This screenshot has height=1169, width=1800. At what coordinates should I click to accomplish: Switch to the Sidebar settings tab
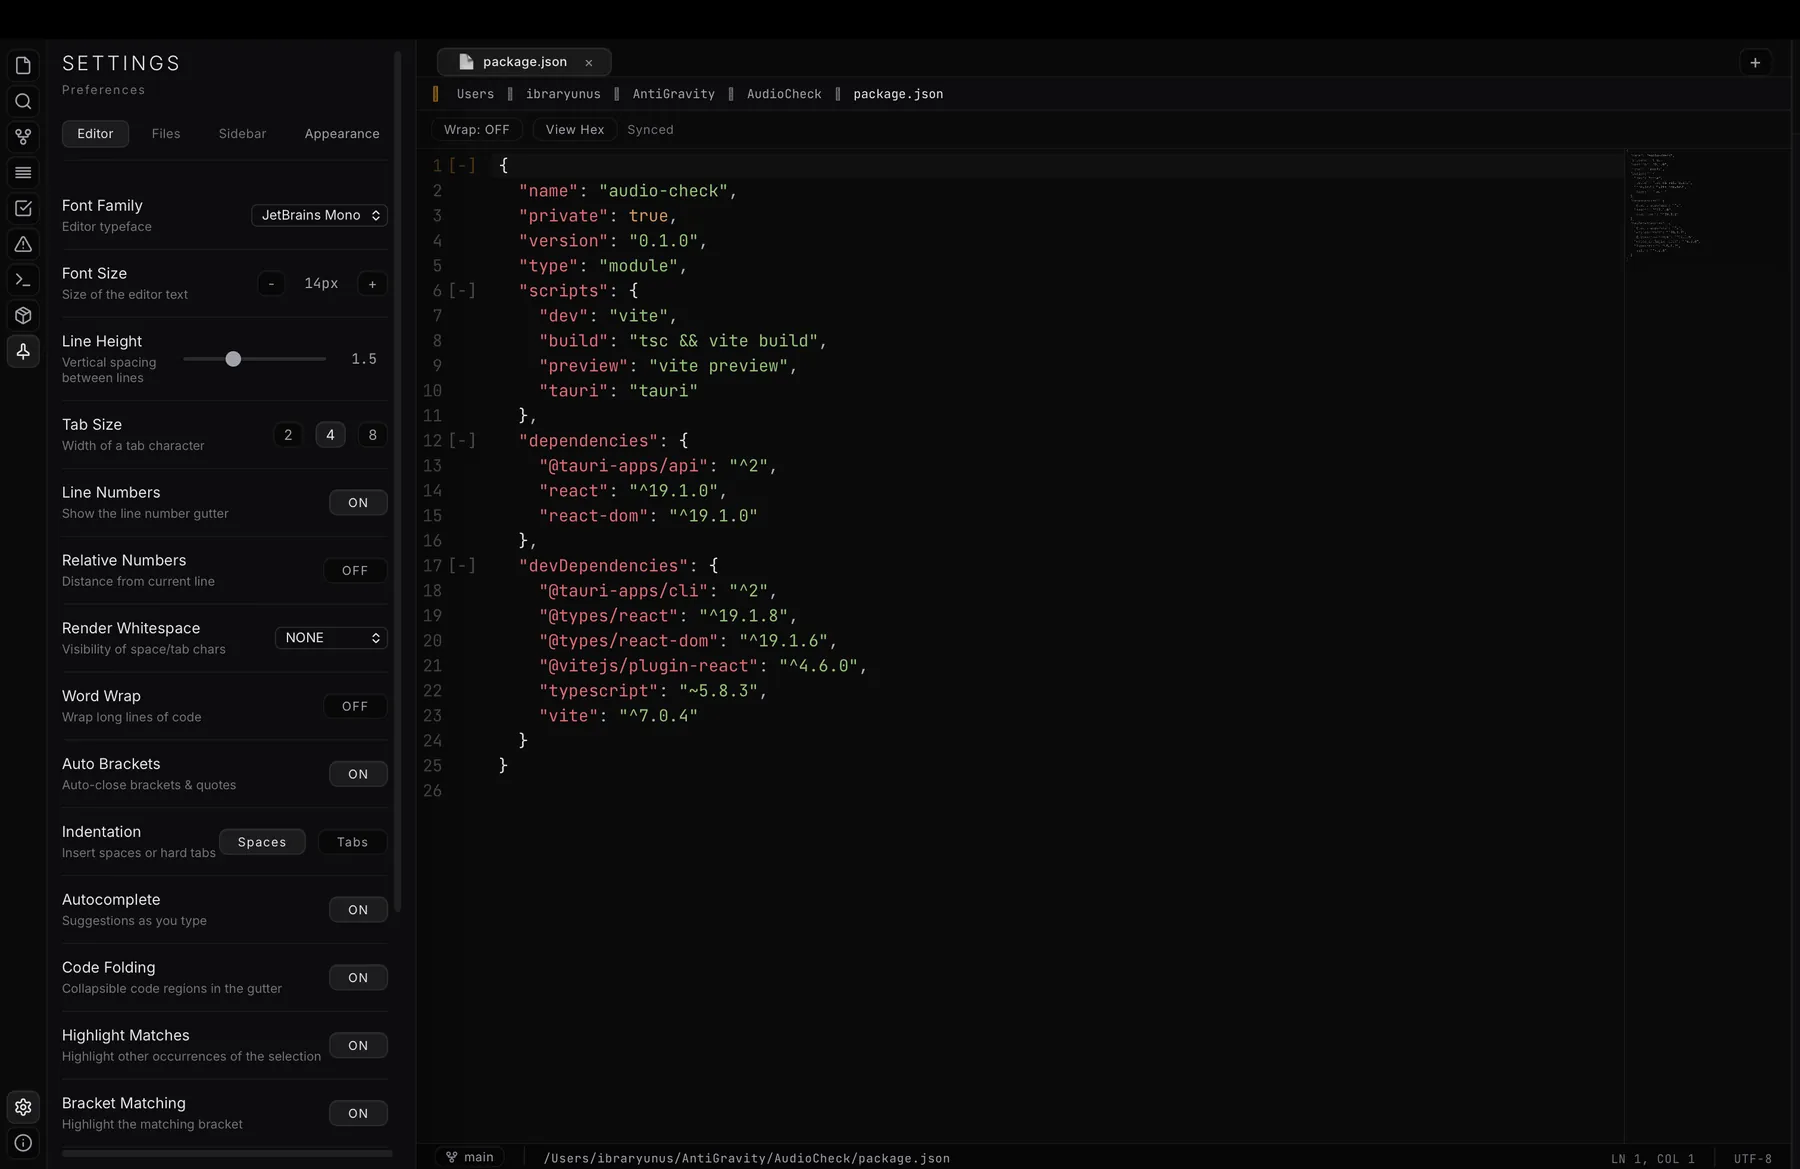pos(242,134)
